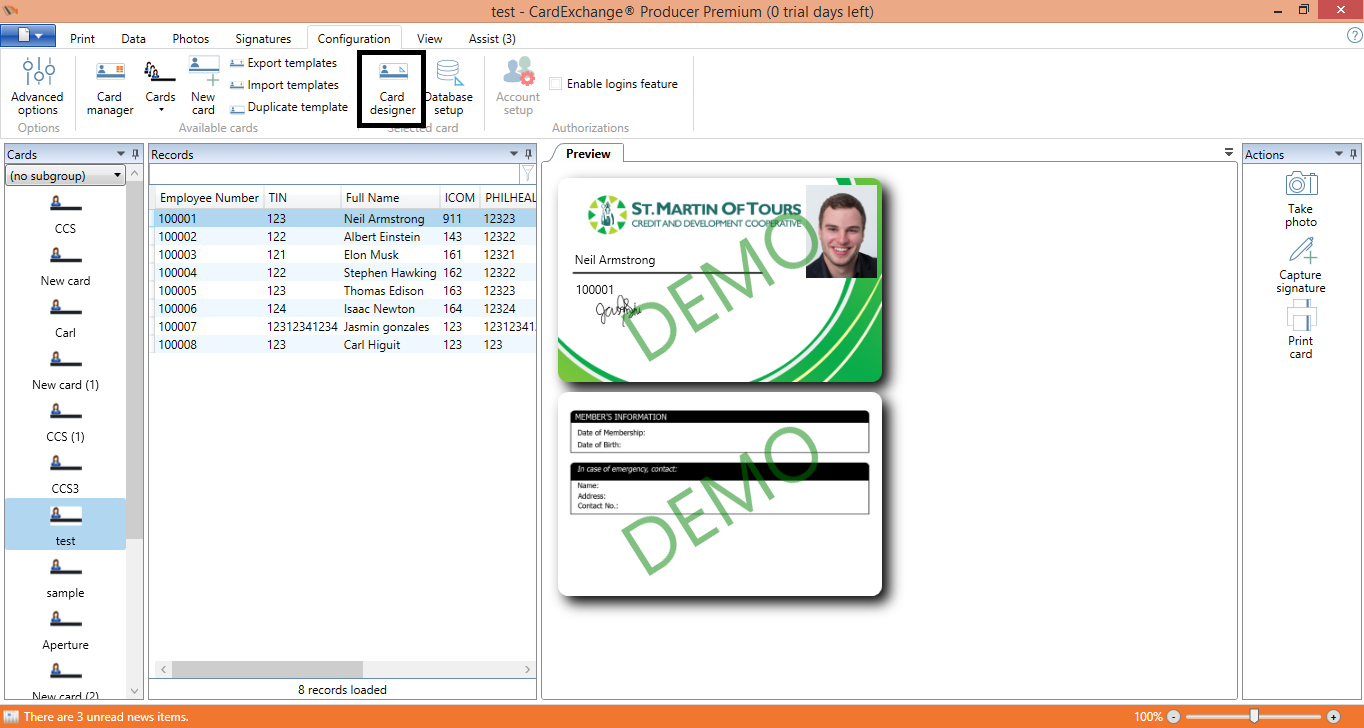Open the Preview pane dropdown arrow
The width and height of the screenshot is (1364, 728).
tap(1229, 153)
